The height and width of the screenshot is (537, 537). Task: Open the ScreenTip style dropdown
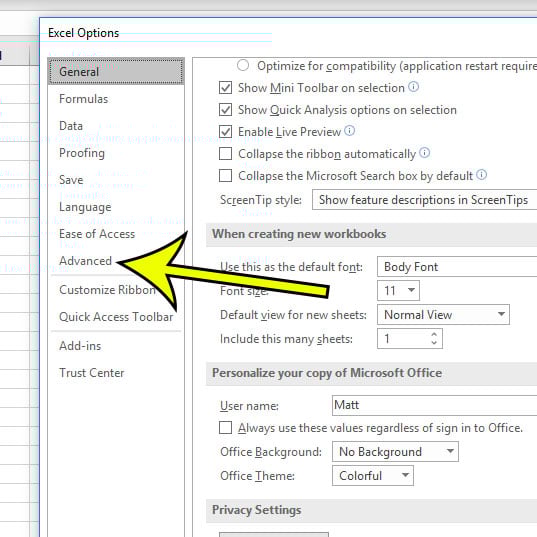(x=424, y=200)
